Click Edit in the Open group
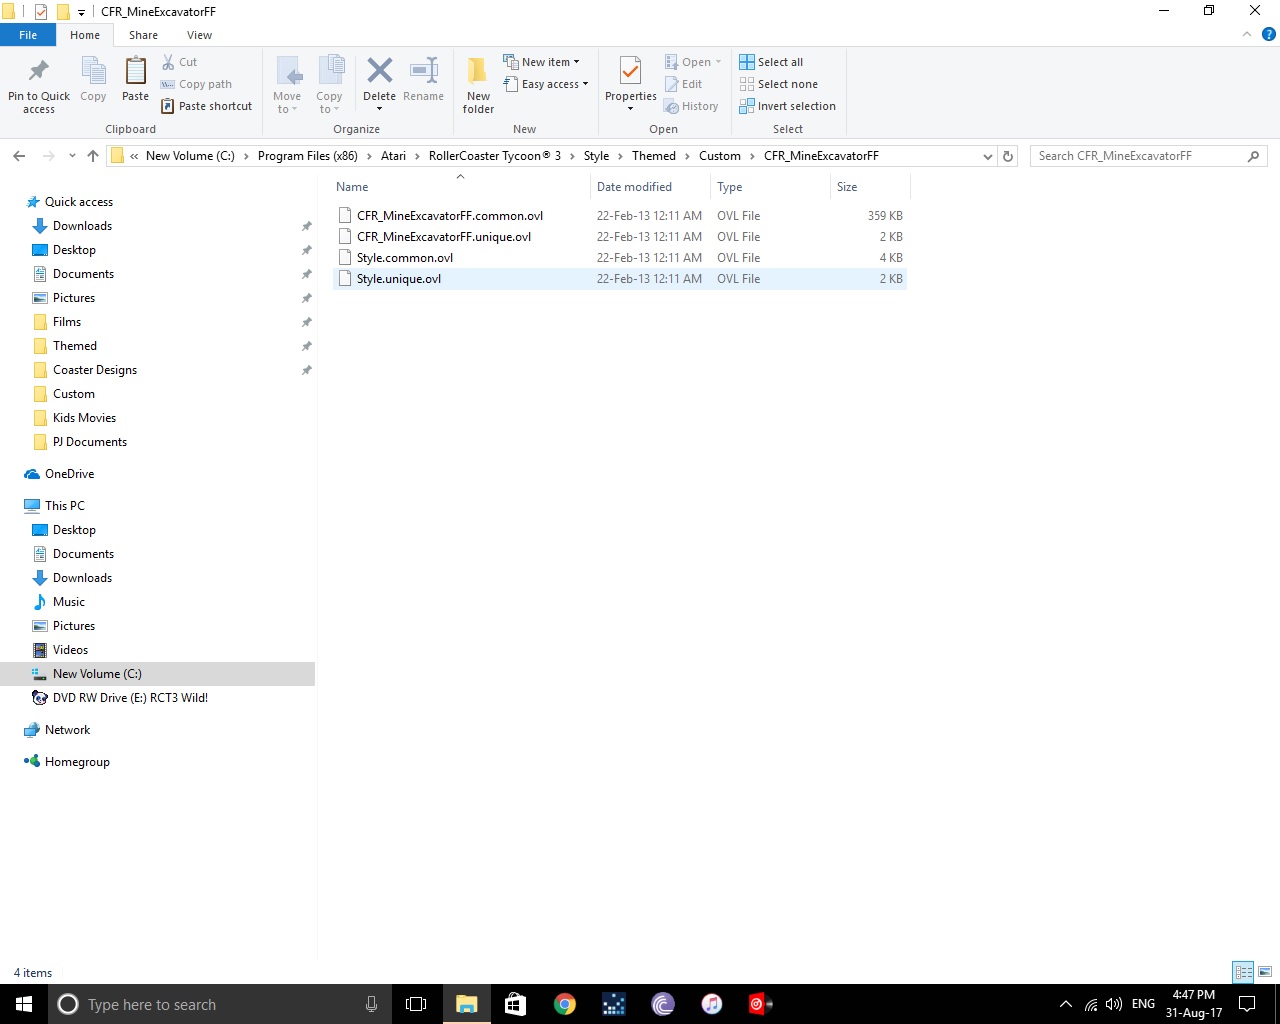 pyautogui.click(x=683, y=84)
